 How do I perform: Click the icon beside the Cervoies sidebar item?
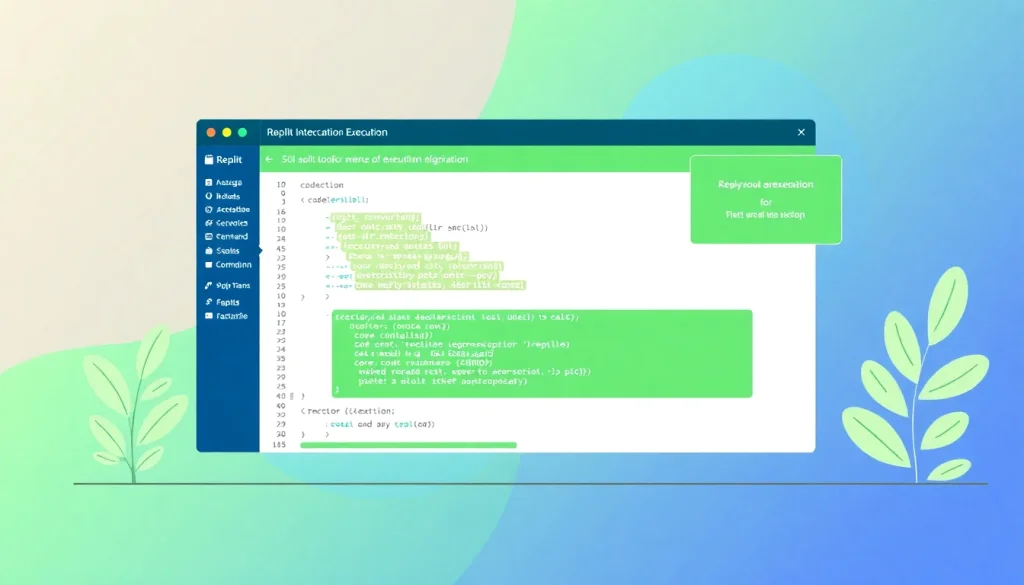click(209, 223)
